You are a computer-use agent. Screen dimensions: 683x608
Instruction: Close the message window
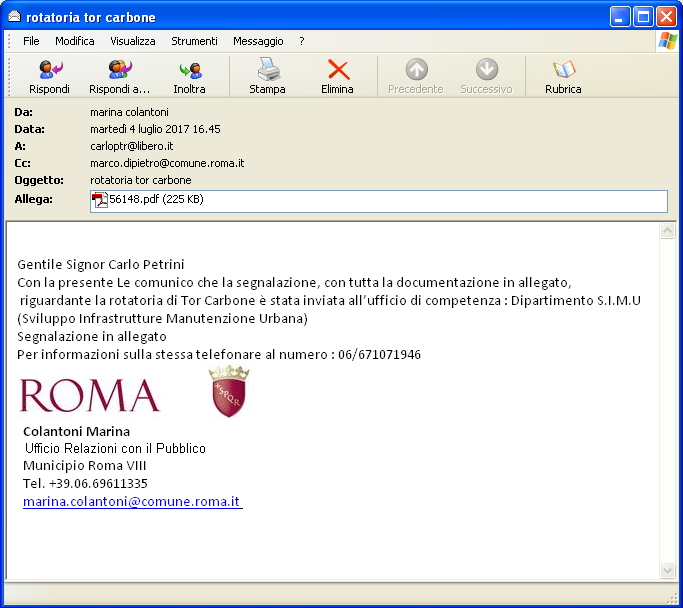[666, 17]
